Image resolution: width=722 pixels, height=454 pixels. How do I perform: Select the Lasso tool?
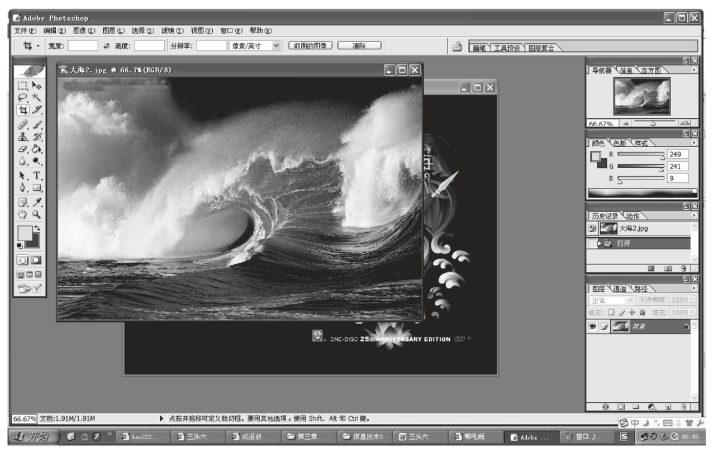(x=22, y=98)
